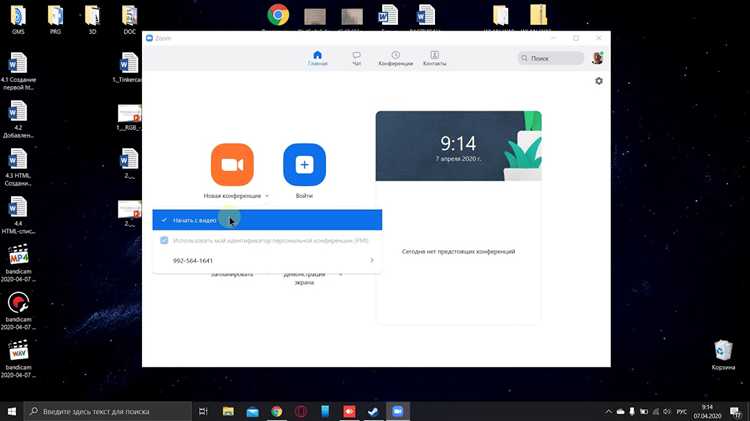Open the GMS desktop folder

[18, 19]
